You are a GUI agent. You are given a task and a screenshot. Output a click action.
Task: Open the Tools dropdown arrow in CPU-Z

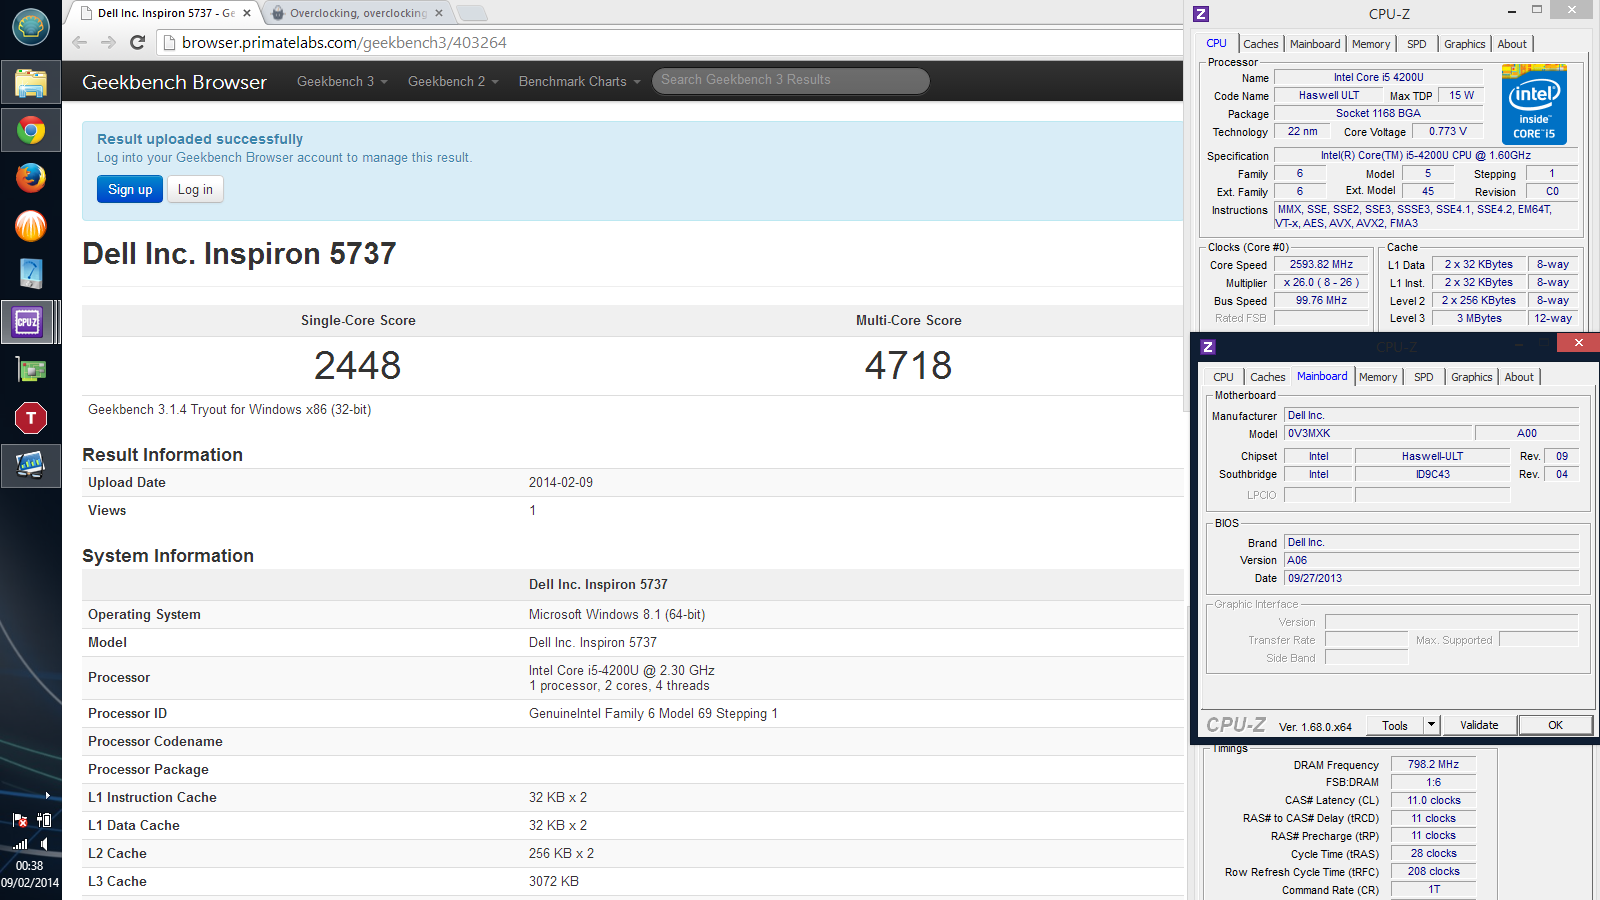pos(1431,725)
